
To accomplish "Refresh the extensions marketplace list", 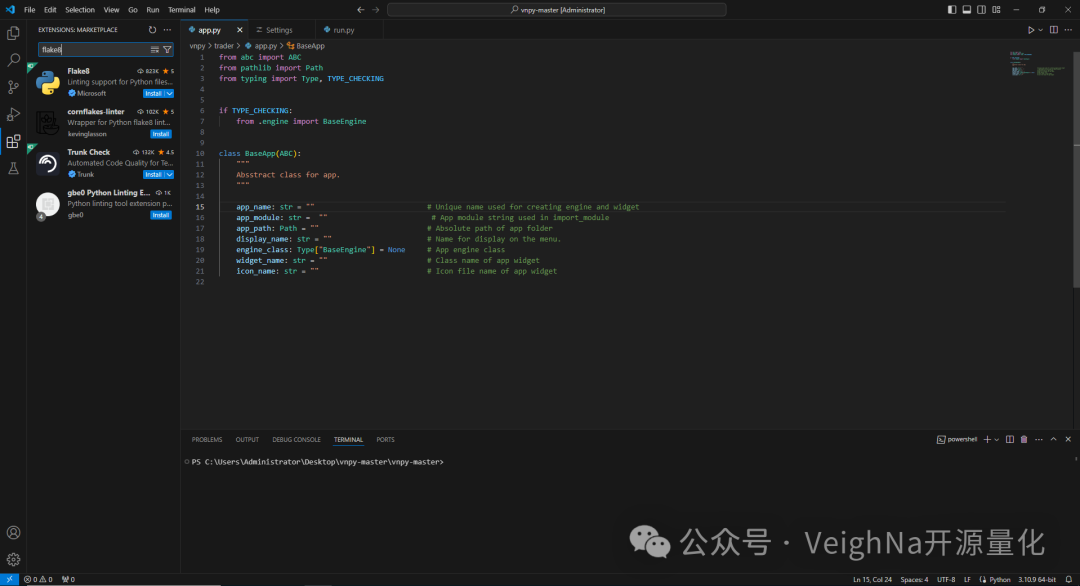I will coord(152,30).
